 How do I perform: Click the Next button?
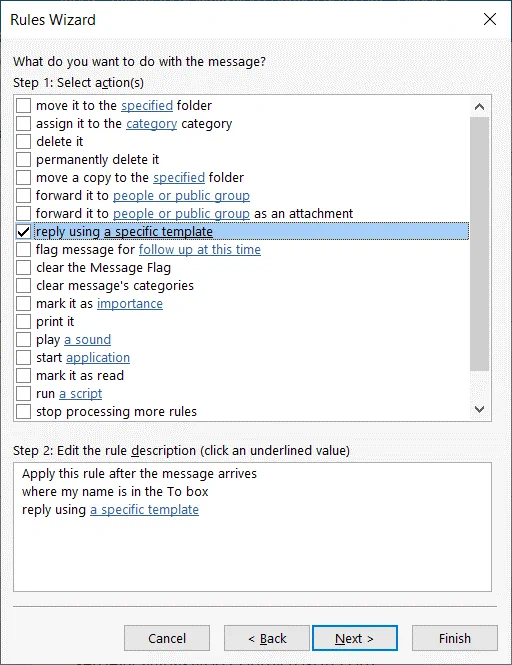[355, 638]
